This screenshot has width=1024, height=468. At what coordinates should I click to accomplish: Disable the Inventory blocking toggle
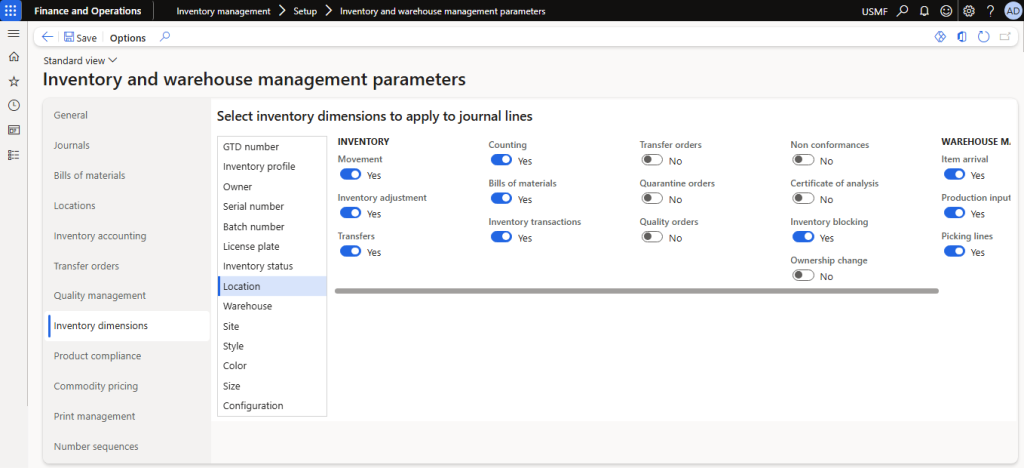click(803, 237)
